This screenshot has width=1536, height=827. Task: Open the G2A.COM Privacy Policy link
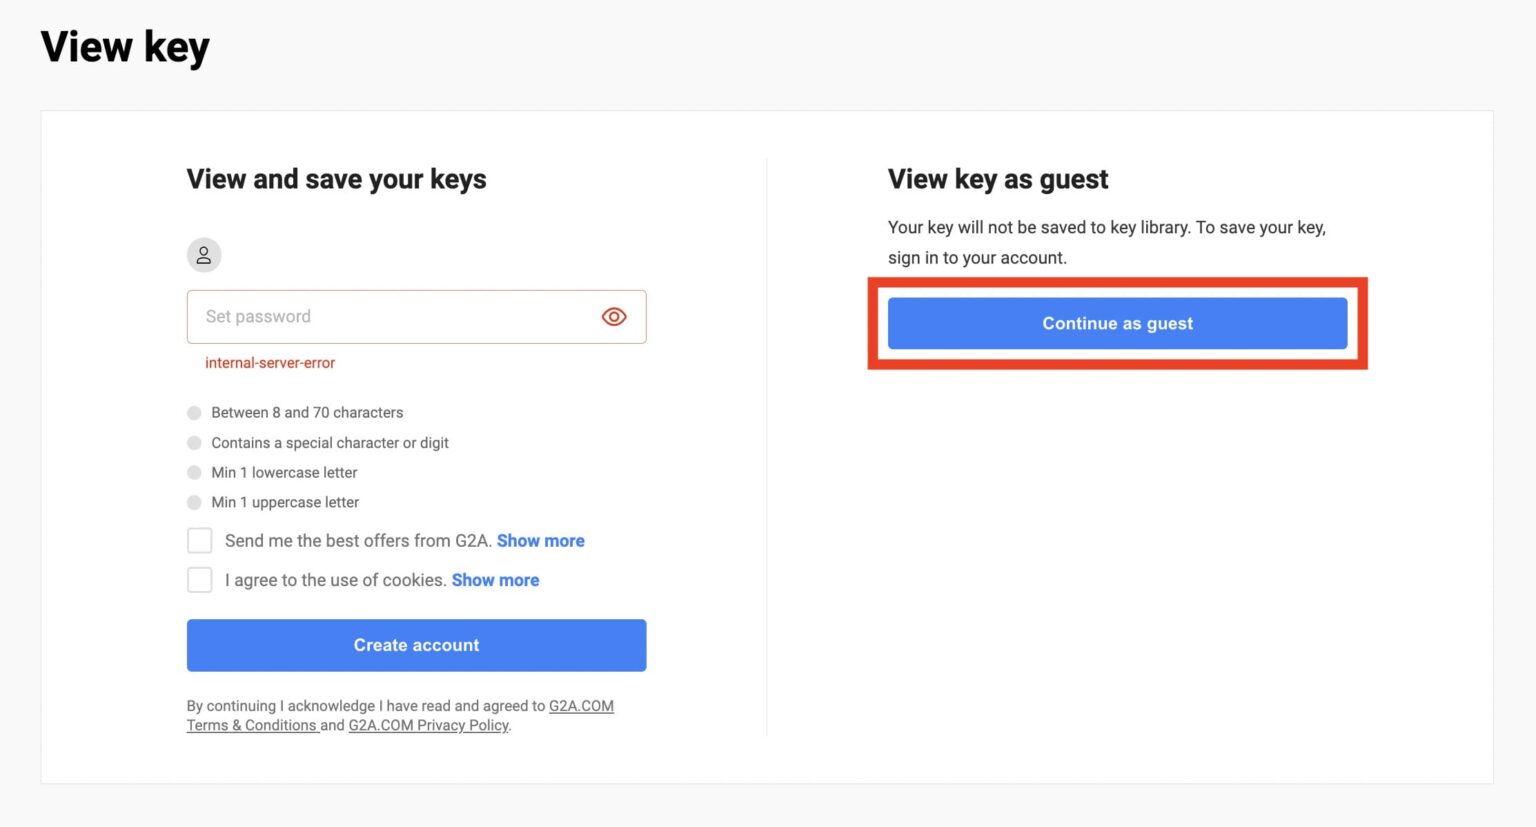428,726
